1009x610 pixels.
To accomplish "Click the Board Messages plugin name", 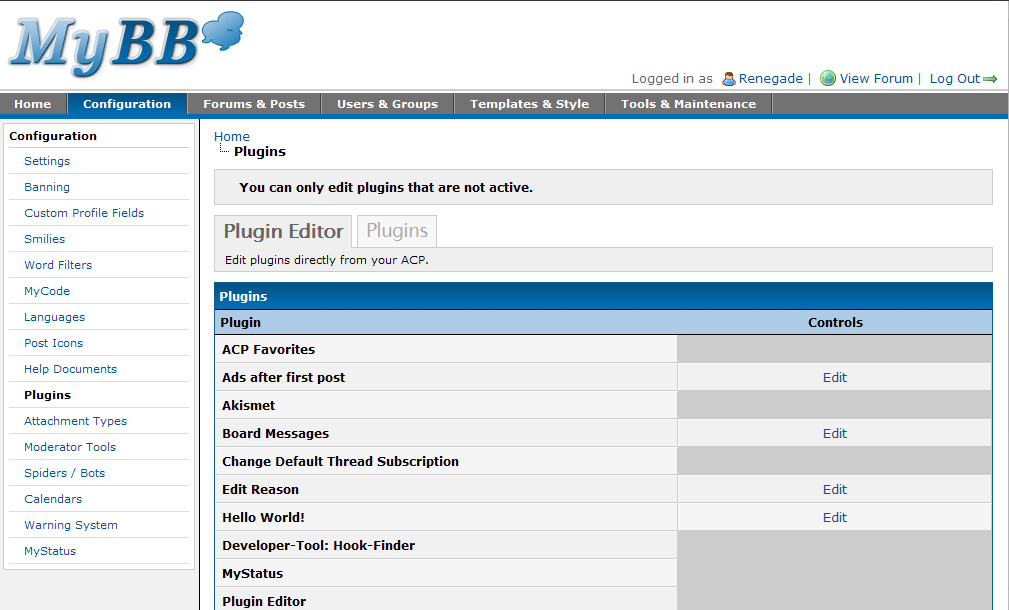I will tap(275, 434).
